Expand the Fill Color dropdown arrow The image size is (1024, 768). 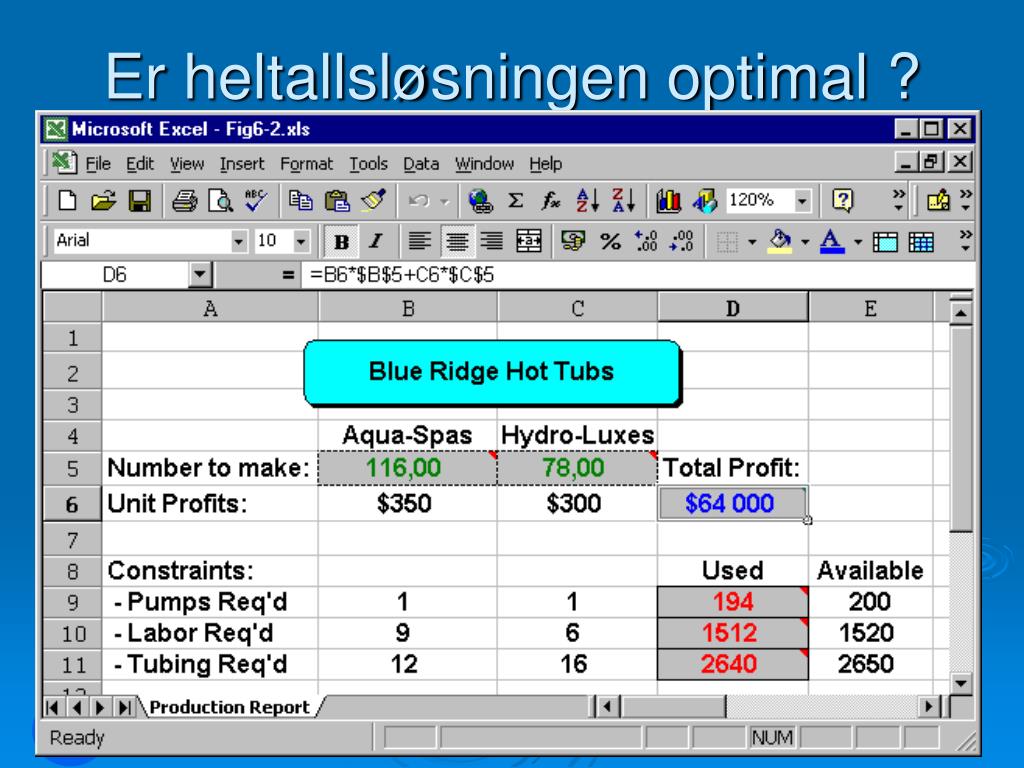click(805, 242)
